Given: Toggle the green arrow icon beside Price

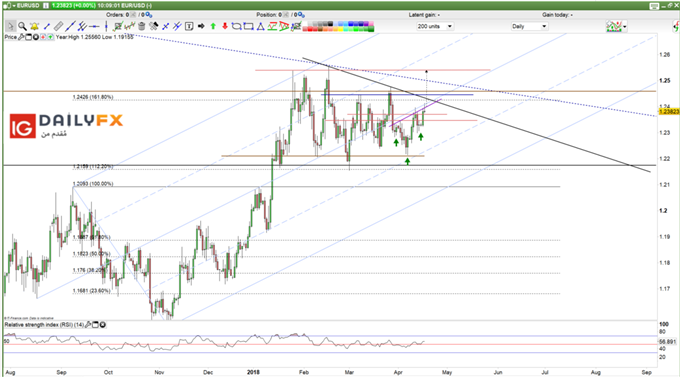Looking at the screenshot, I should pyautogui.click(x=50, y=37).
